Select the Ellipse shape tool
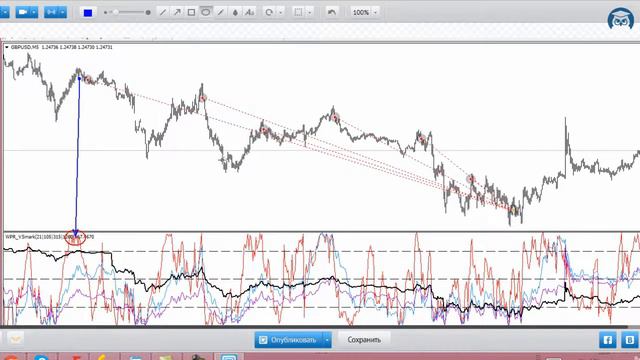 click(x=206, y=12)
